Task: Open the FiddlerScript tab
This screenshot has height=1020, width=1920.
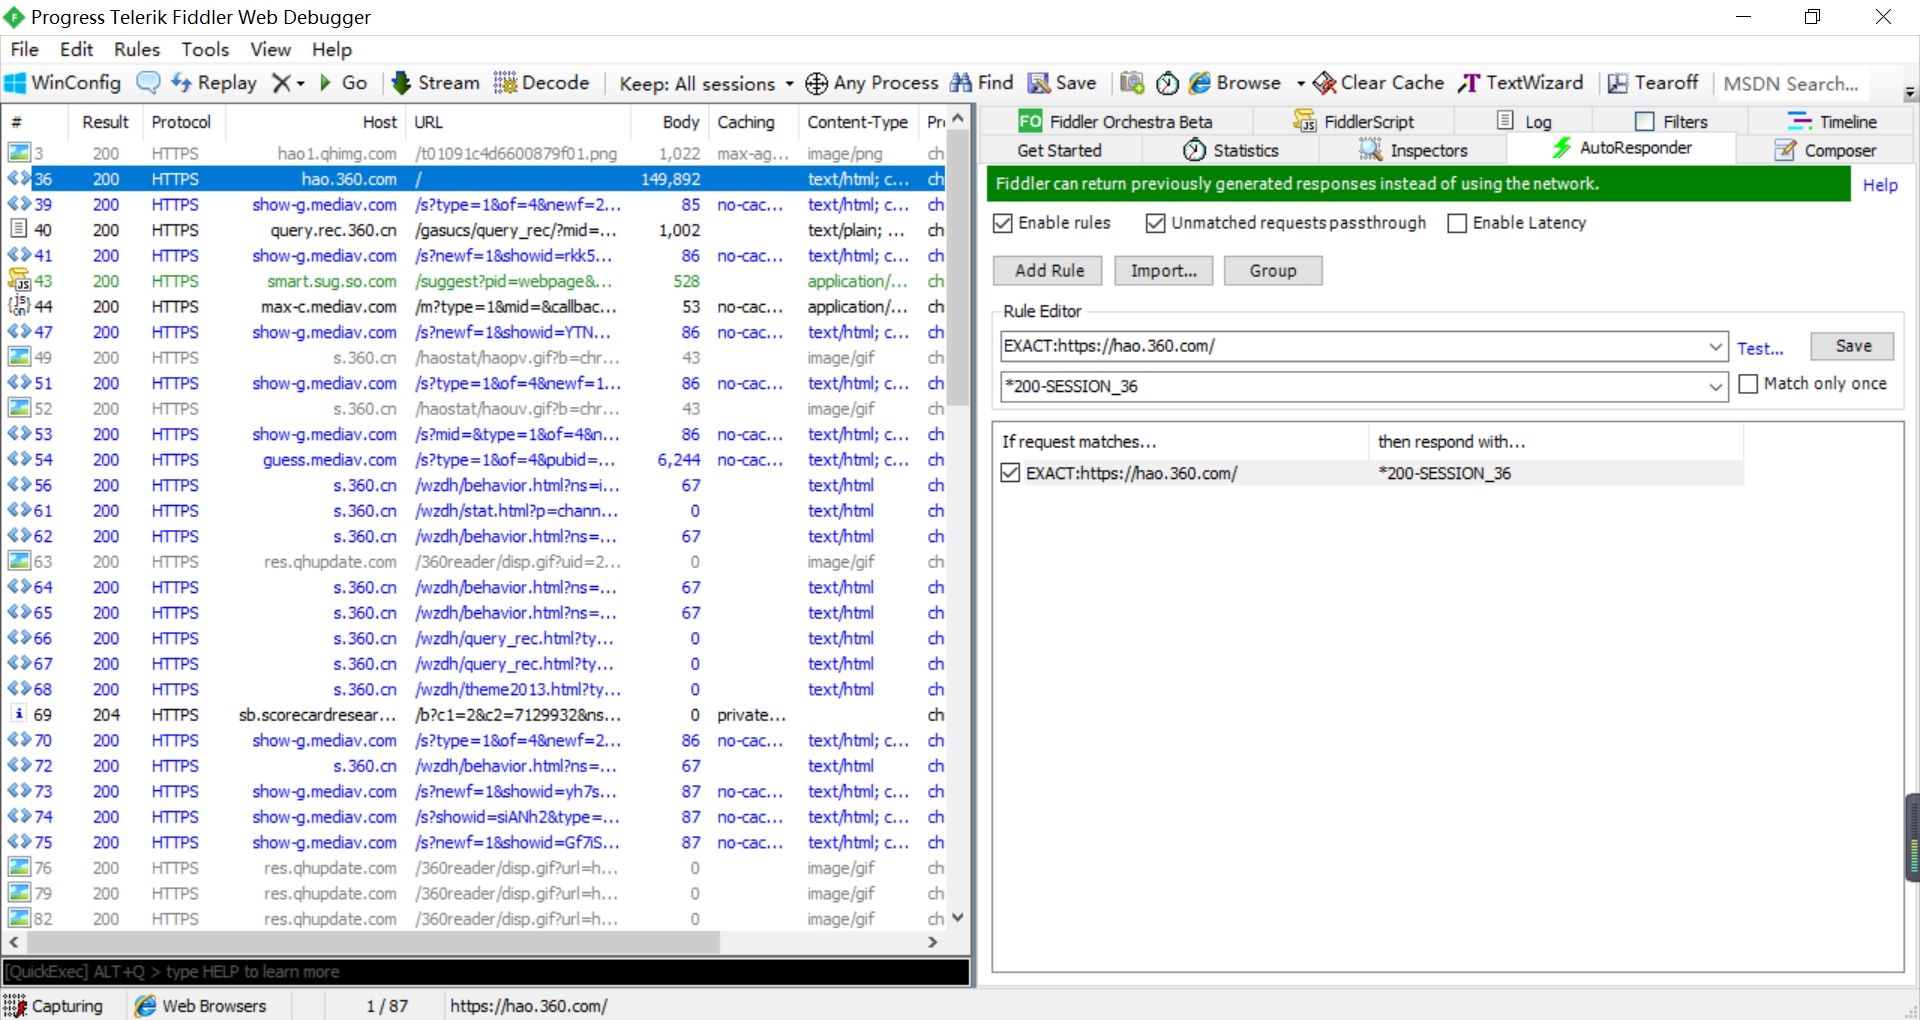Action: 1353,122
